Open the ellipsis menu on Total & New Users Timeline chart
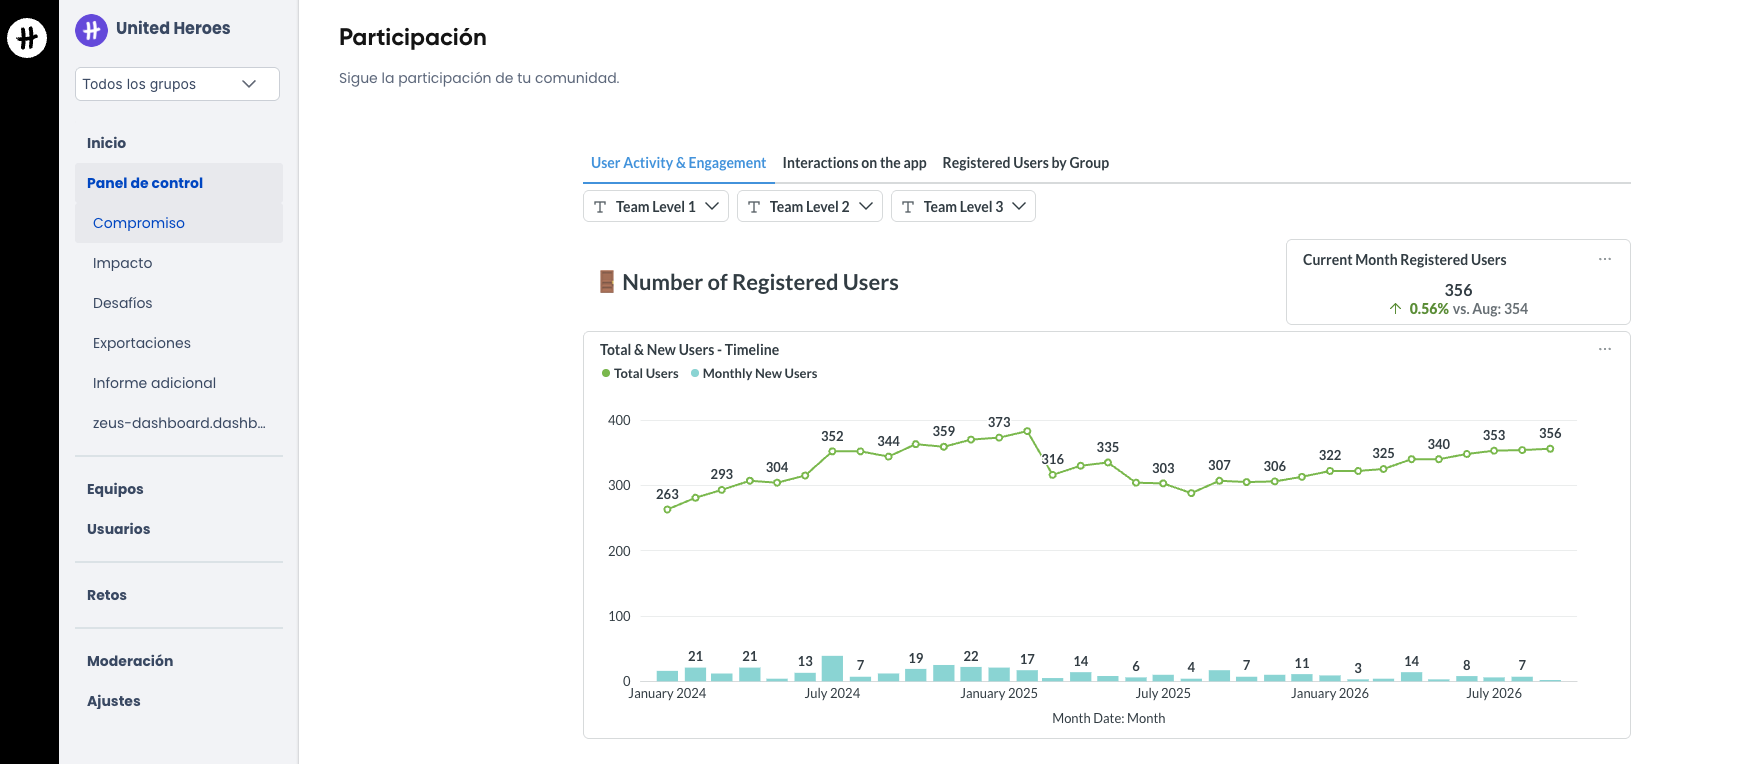1739x764 pixels. pyautogui.click(x=1605, y=349)
